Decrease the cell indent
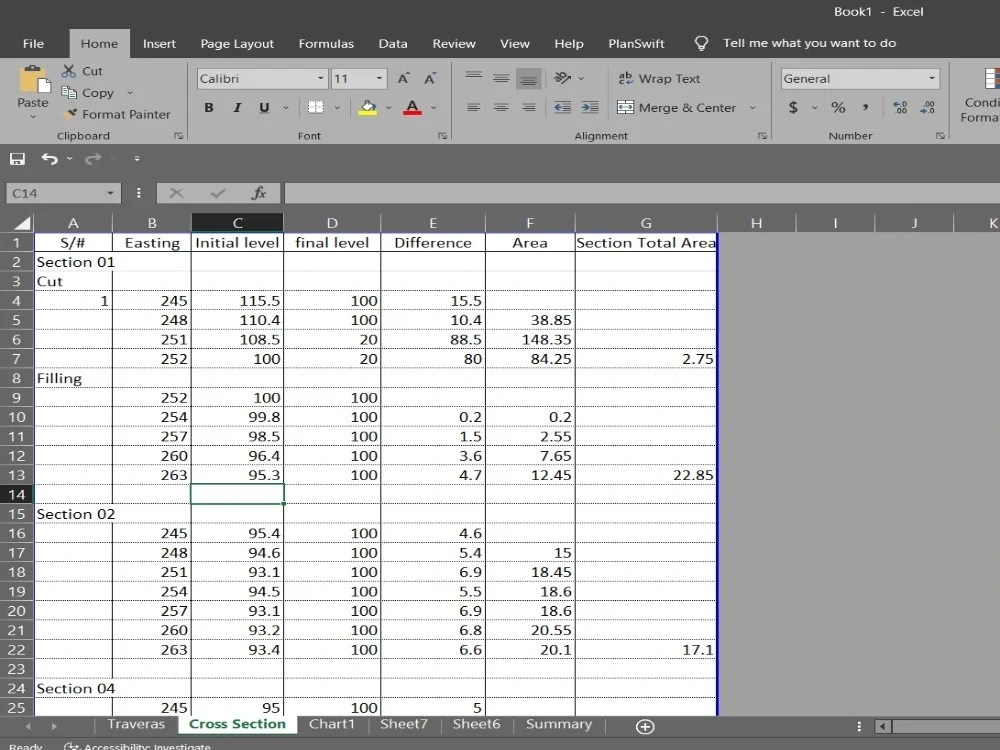Viewport: 1000px width, 750px height. (x=562, y=107)
